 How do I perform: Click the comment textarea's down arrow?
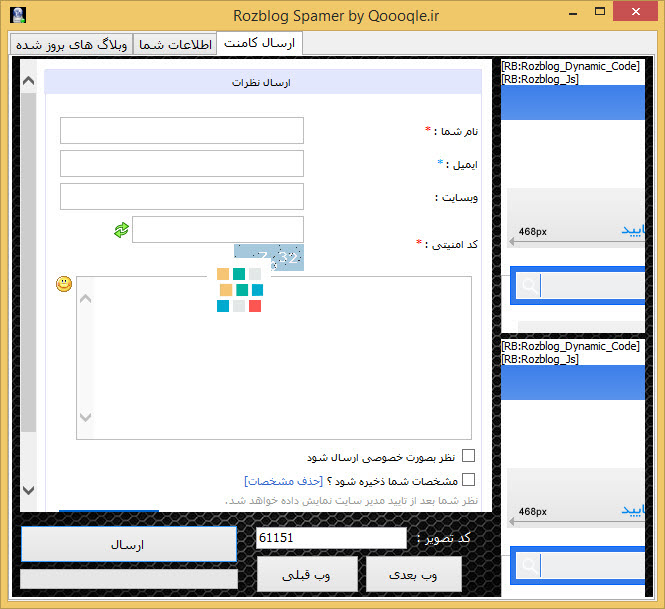(86, 417)
